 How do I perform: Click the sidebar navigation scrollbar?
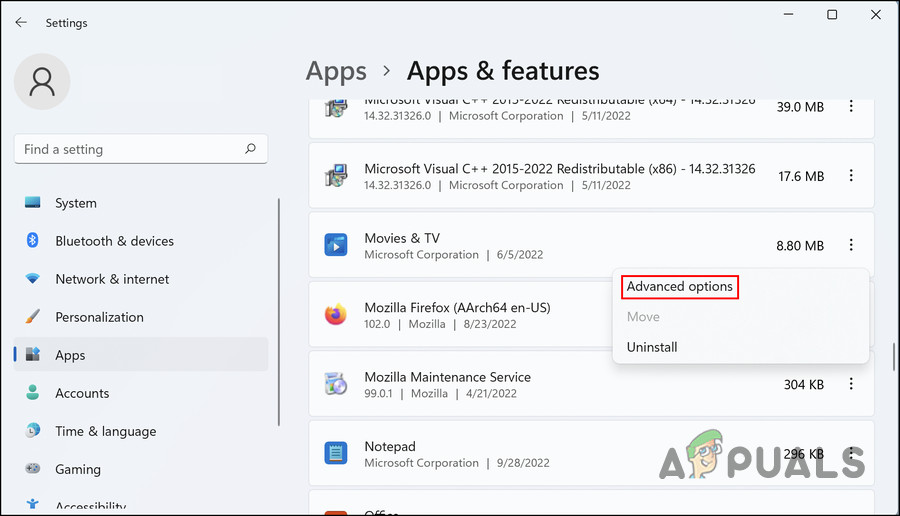(x=279, y=312)
